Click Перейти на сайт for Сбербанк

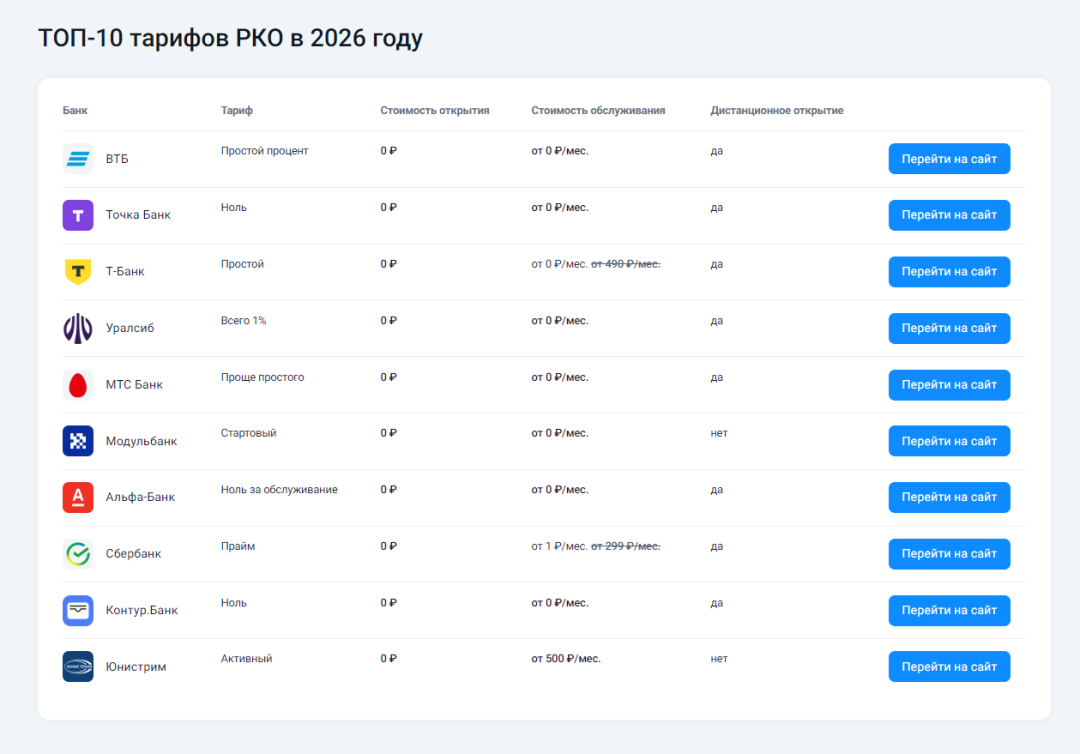coord(949,554)
